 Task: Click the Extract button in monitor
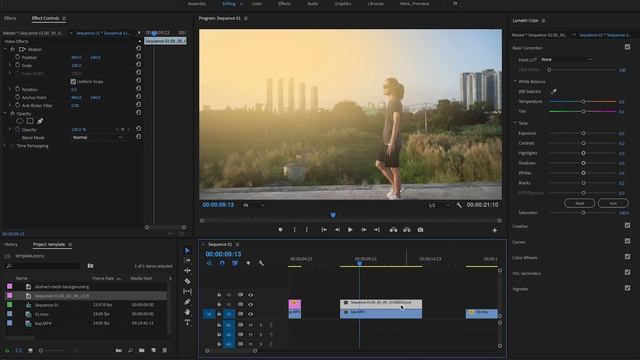click(407, 230)
